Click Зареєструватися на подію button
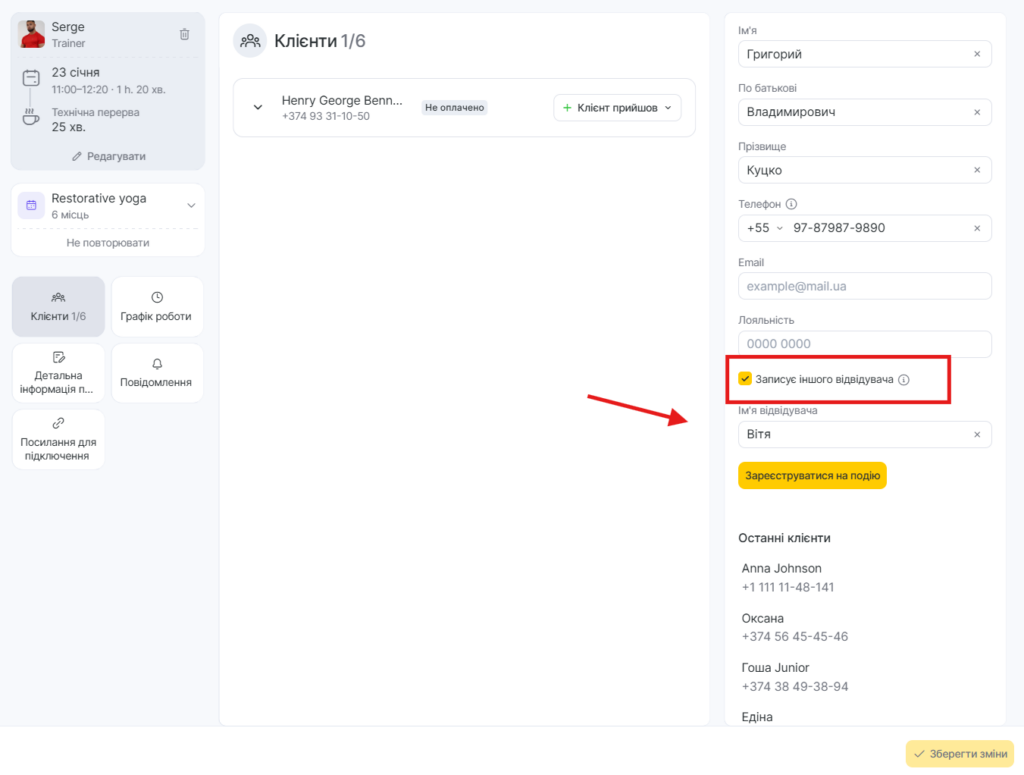Screen dimensions: 1024x775 click(x=812, y=475)
